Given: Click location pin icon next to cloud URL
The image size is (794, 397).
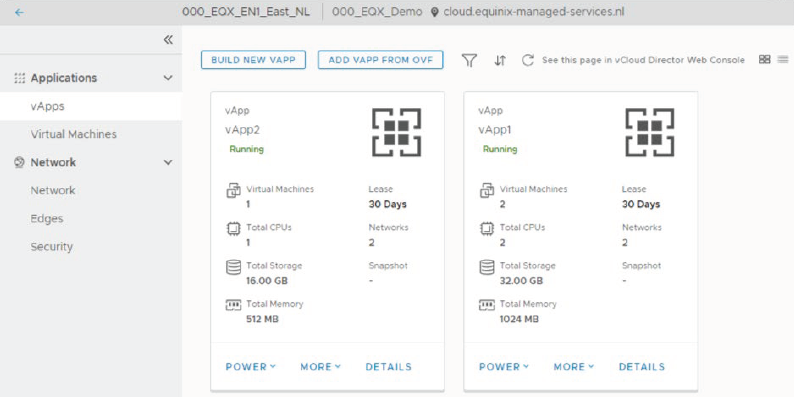Looking at the screenshot, I should pyautogui.click(x=434, y=12).
